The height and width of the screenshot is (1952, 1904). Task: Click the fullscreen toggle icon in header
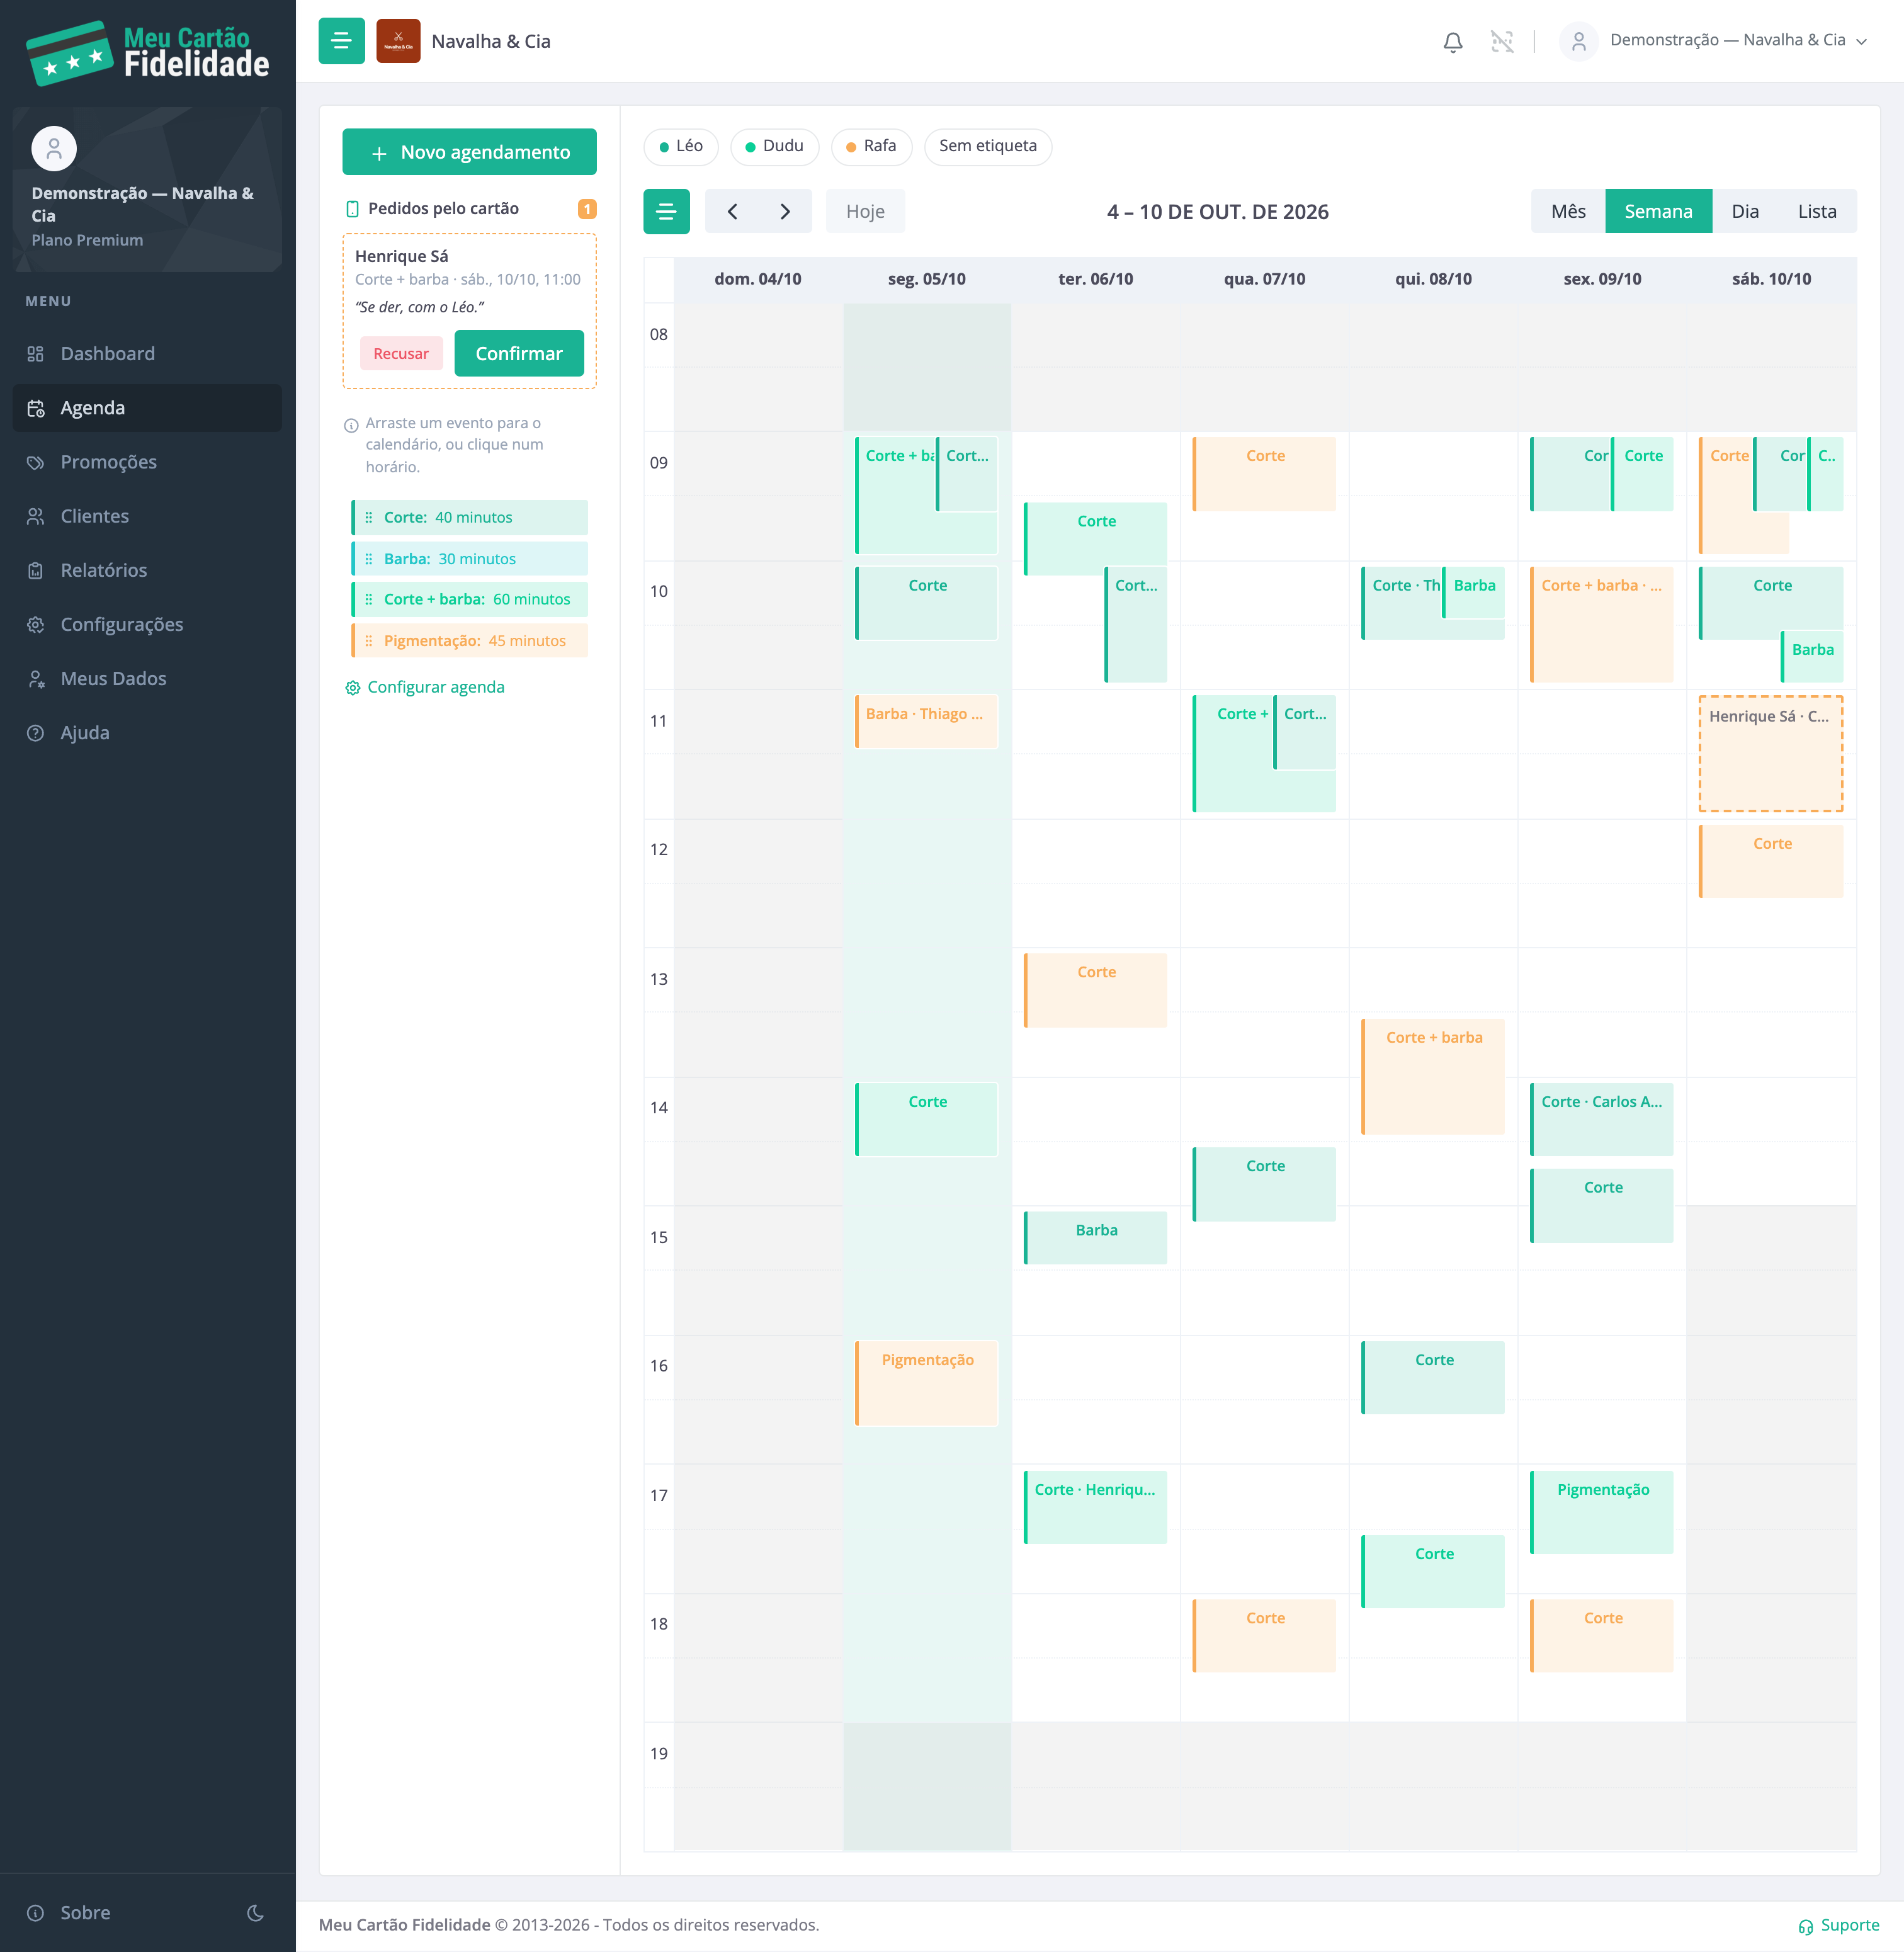pos(1502,41)
